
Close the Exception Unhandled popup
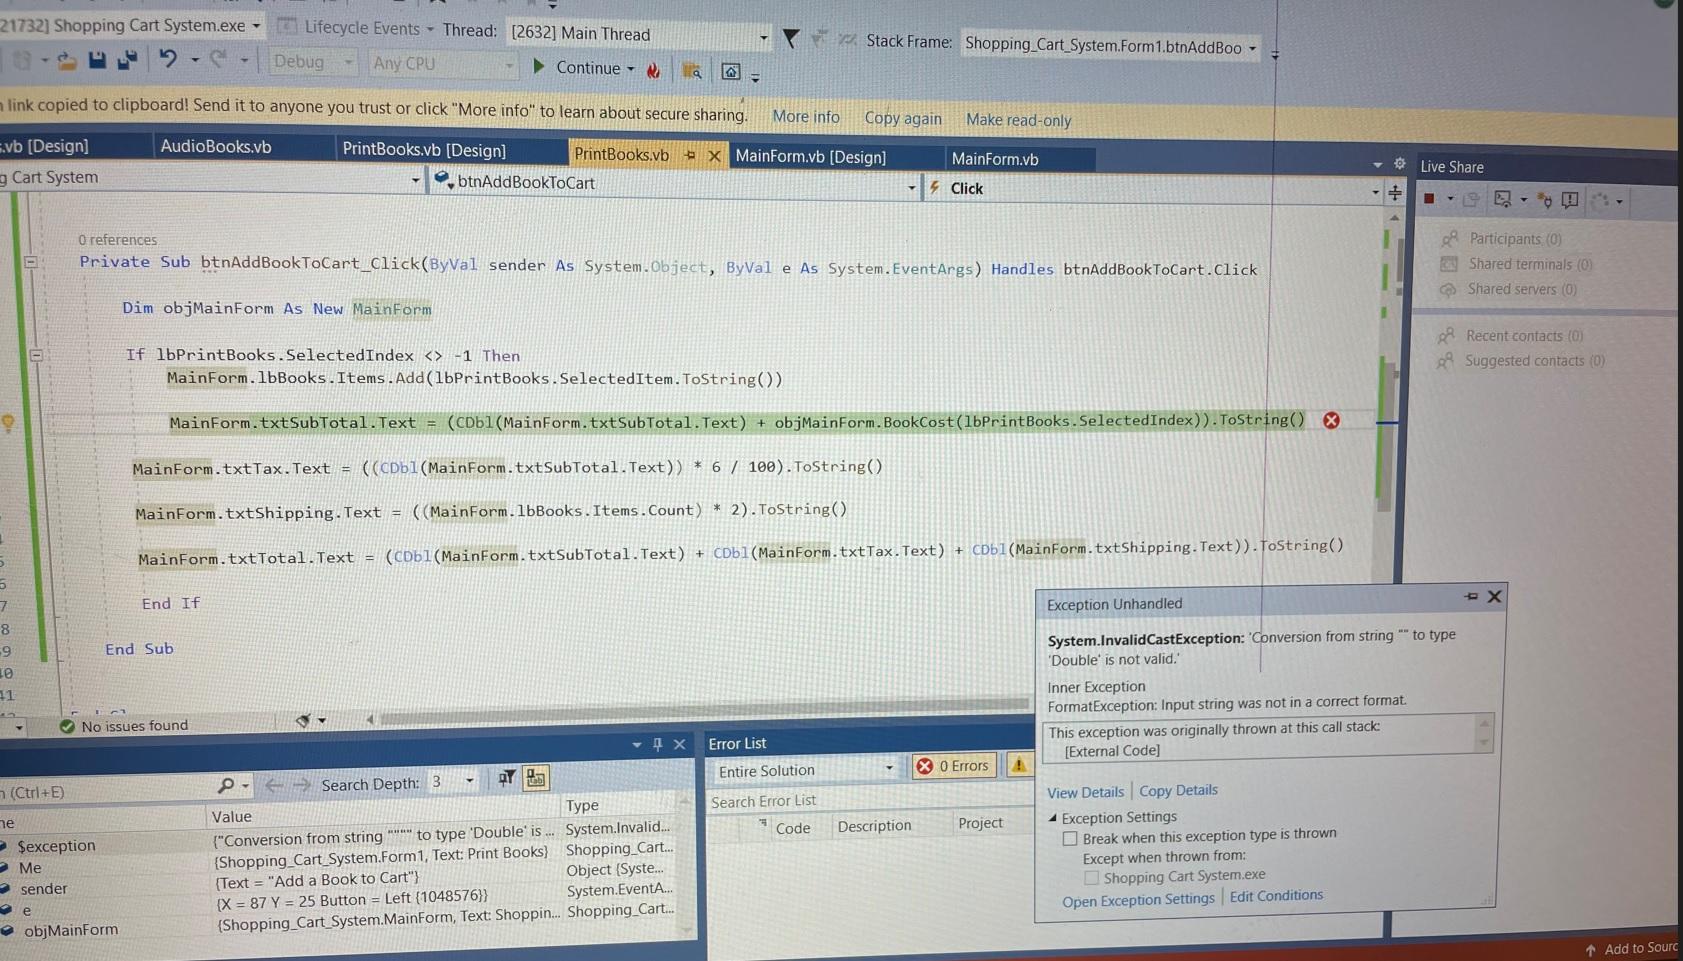point(1494,597)
